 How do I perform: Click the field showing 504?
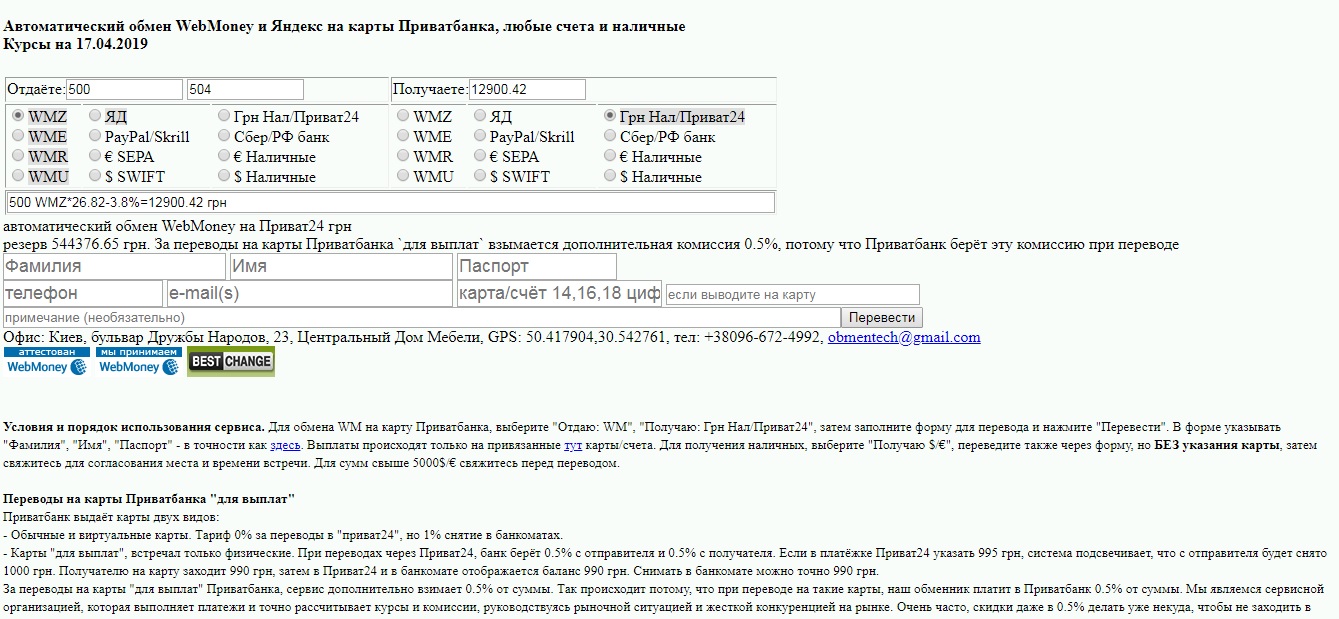[245, 89]
